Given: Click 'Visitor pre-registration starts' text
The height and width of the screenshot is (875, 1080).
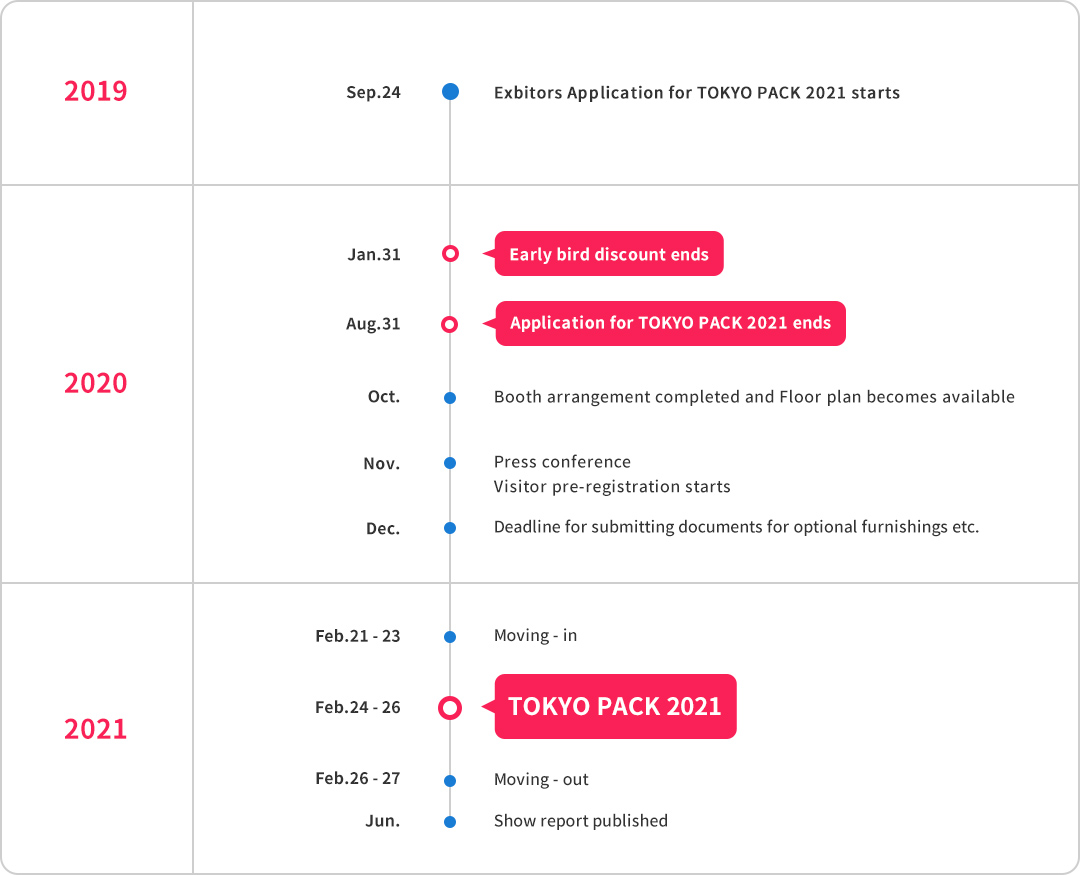Looking at the screenshot, I should [x=612, y=487].
